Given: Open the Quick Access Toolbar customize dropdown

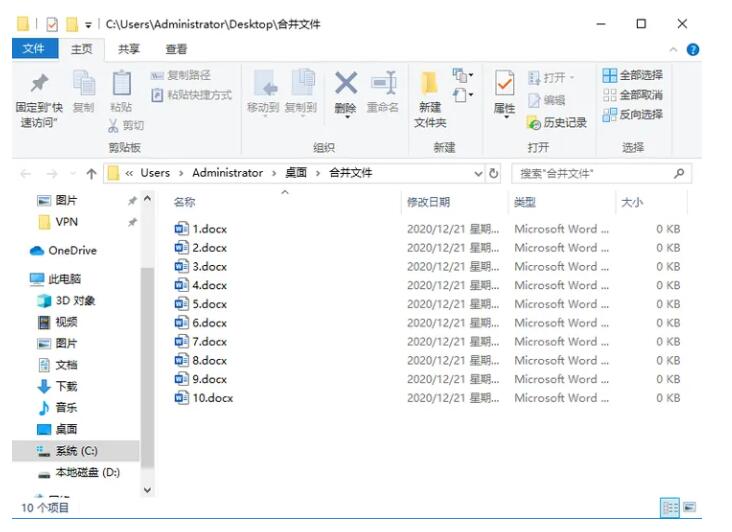Looking at the screenshot, I should pyautogui.click(x=88, y=24).
